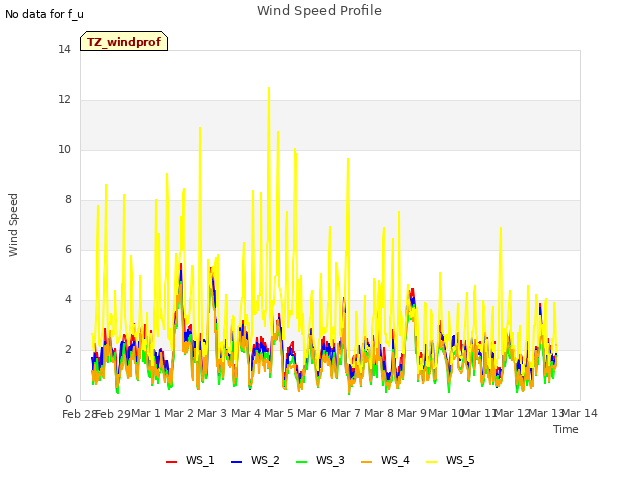Click the Feb 28 x-axis tick label
Screen dimensions: 640x480
(79, 414)
